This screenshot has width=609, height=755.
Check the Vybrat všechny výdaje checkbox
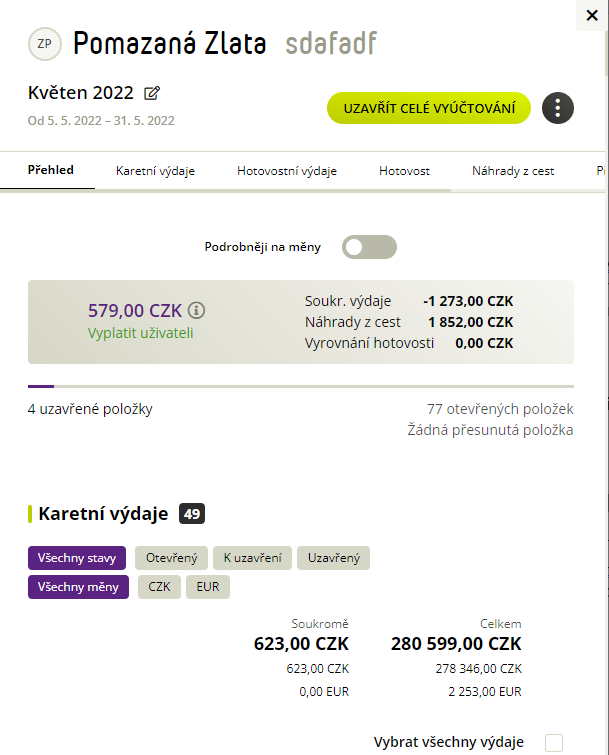pos(554,742)
